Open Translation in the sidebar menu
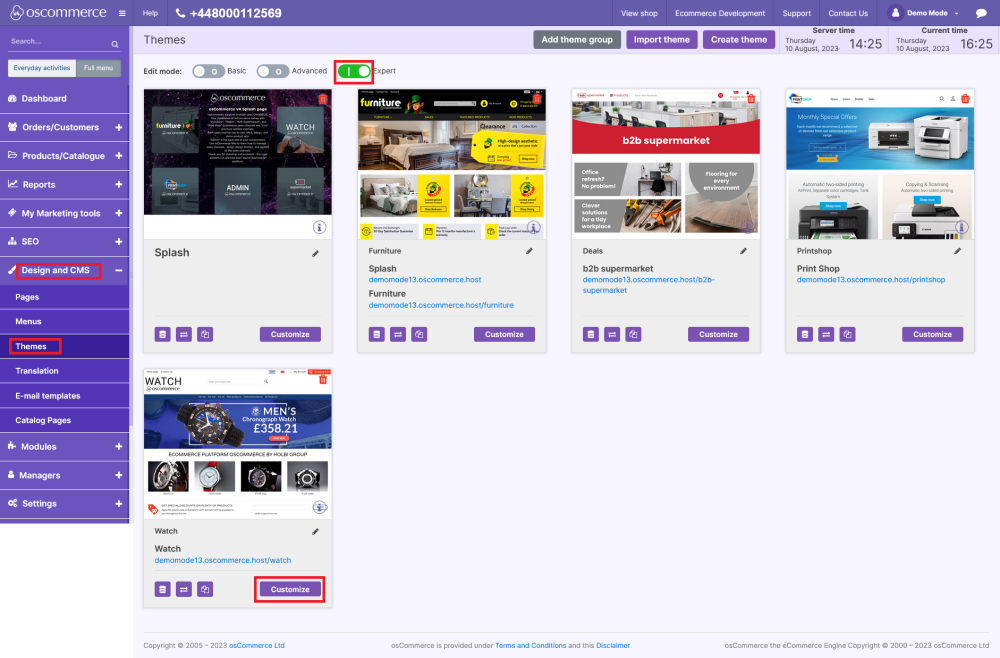This screenshot has height=658, width=1000. coord(37,371)
